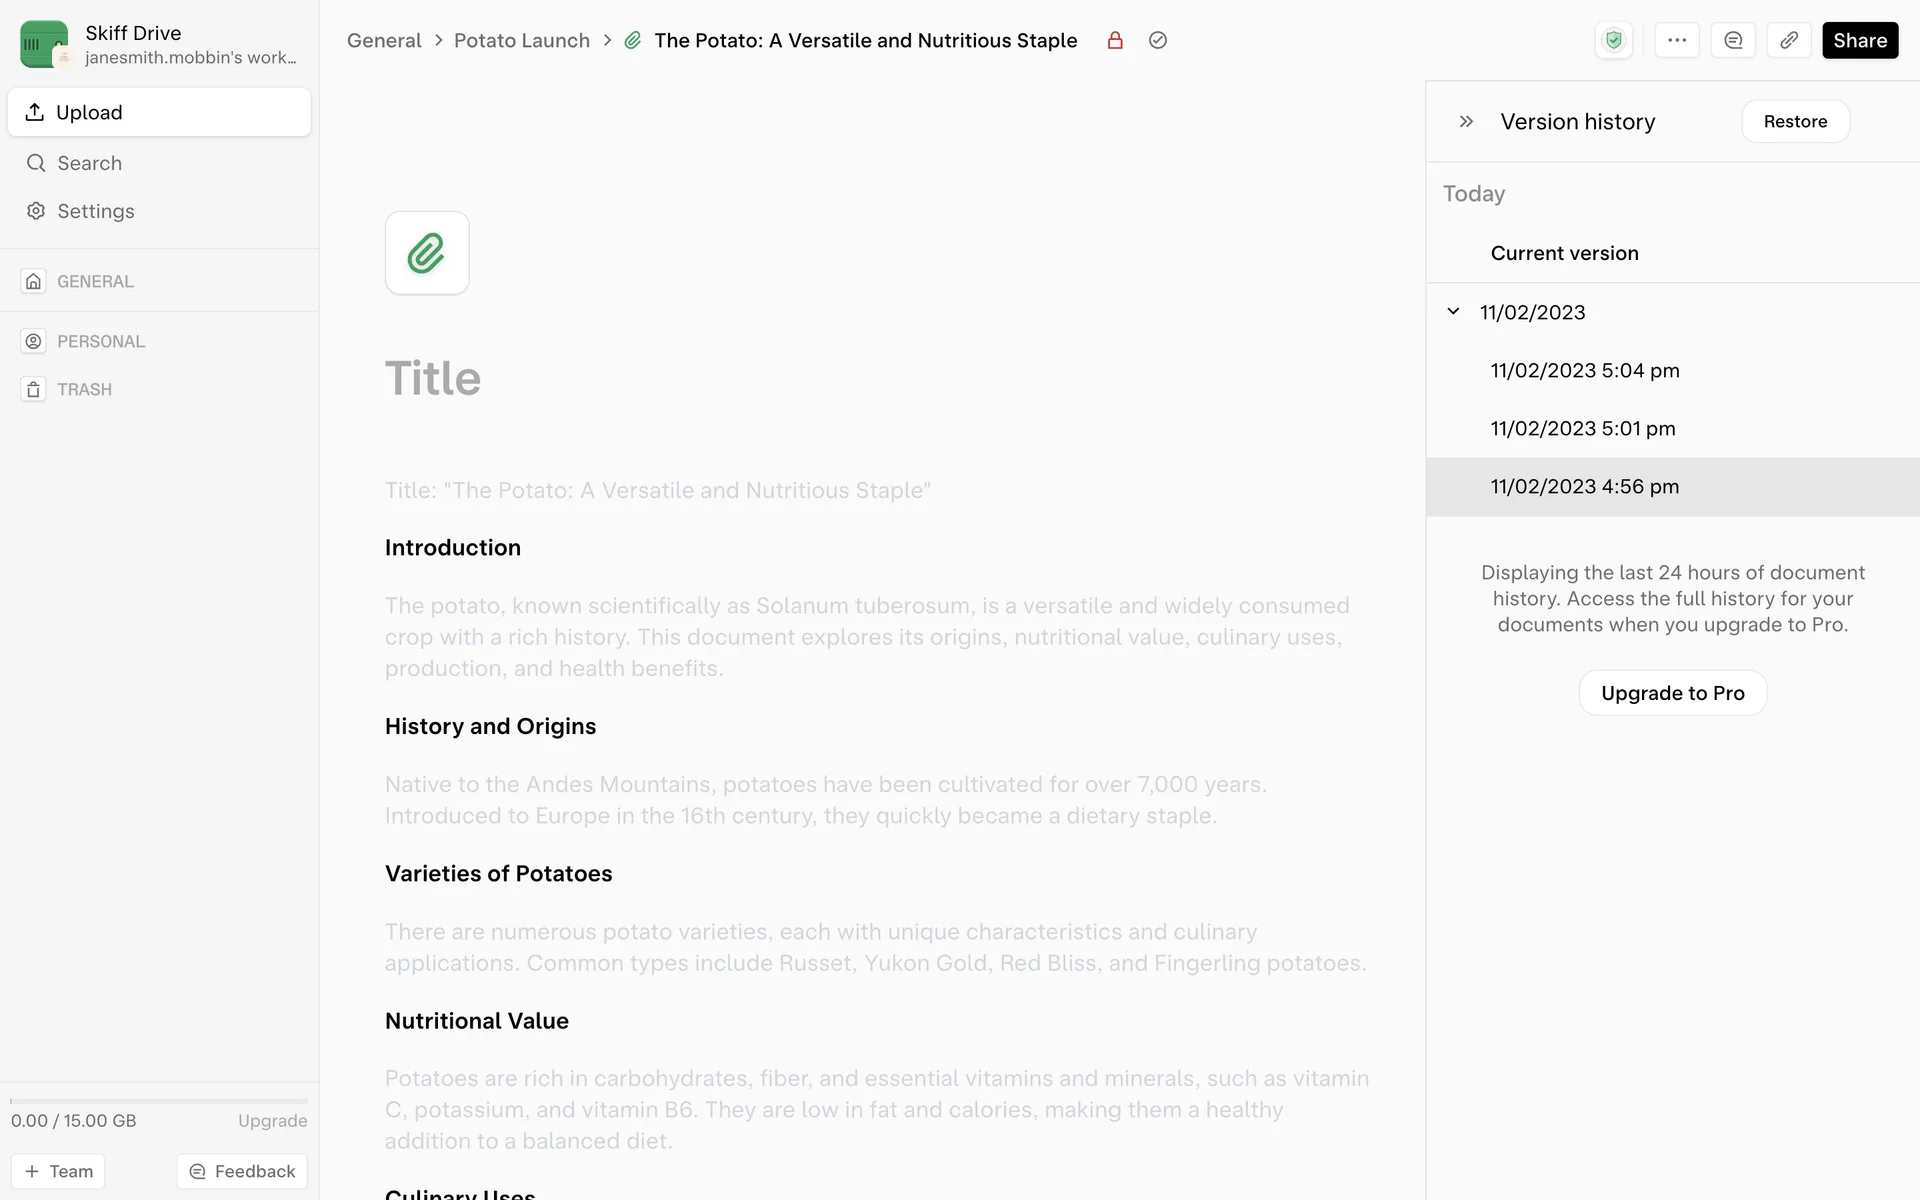The width and height of the screenshot is (1920, 1200).
Task: Click the Upgrade to Pro button
Action: pyautogui.click(x=1672, y=693)
